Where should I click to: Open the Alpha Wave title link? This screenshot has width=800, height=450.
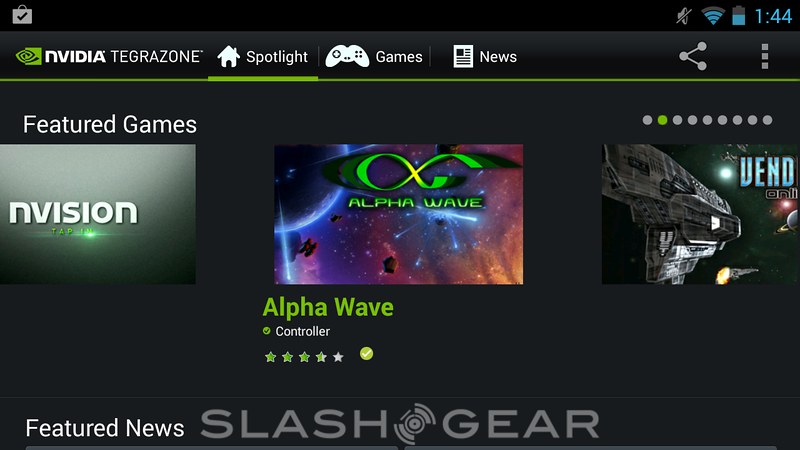tap(328, 307)
